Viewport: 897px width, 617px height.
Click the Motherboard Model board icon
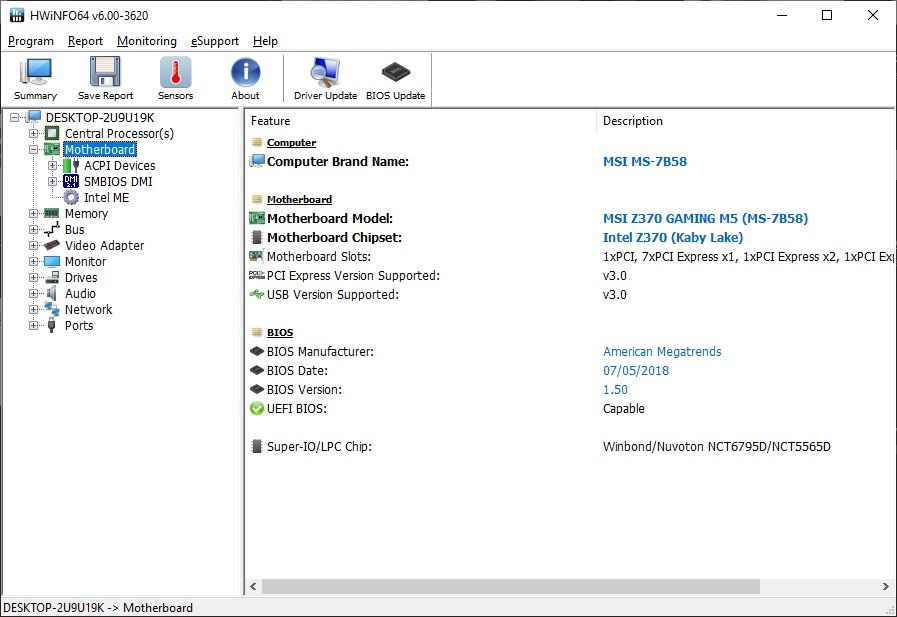pos(257,218)
